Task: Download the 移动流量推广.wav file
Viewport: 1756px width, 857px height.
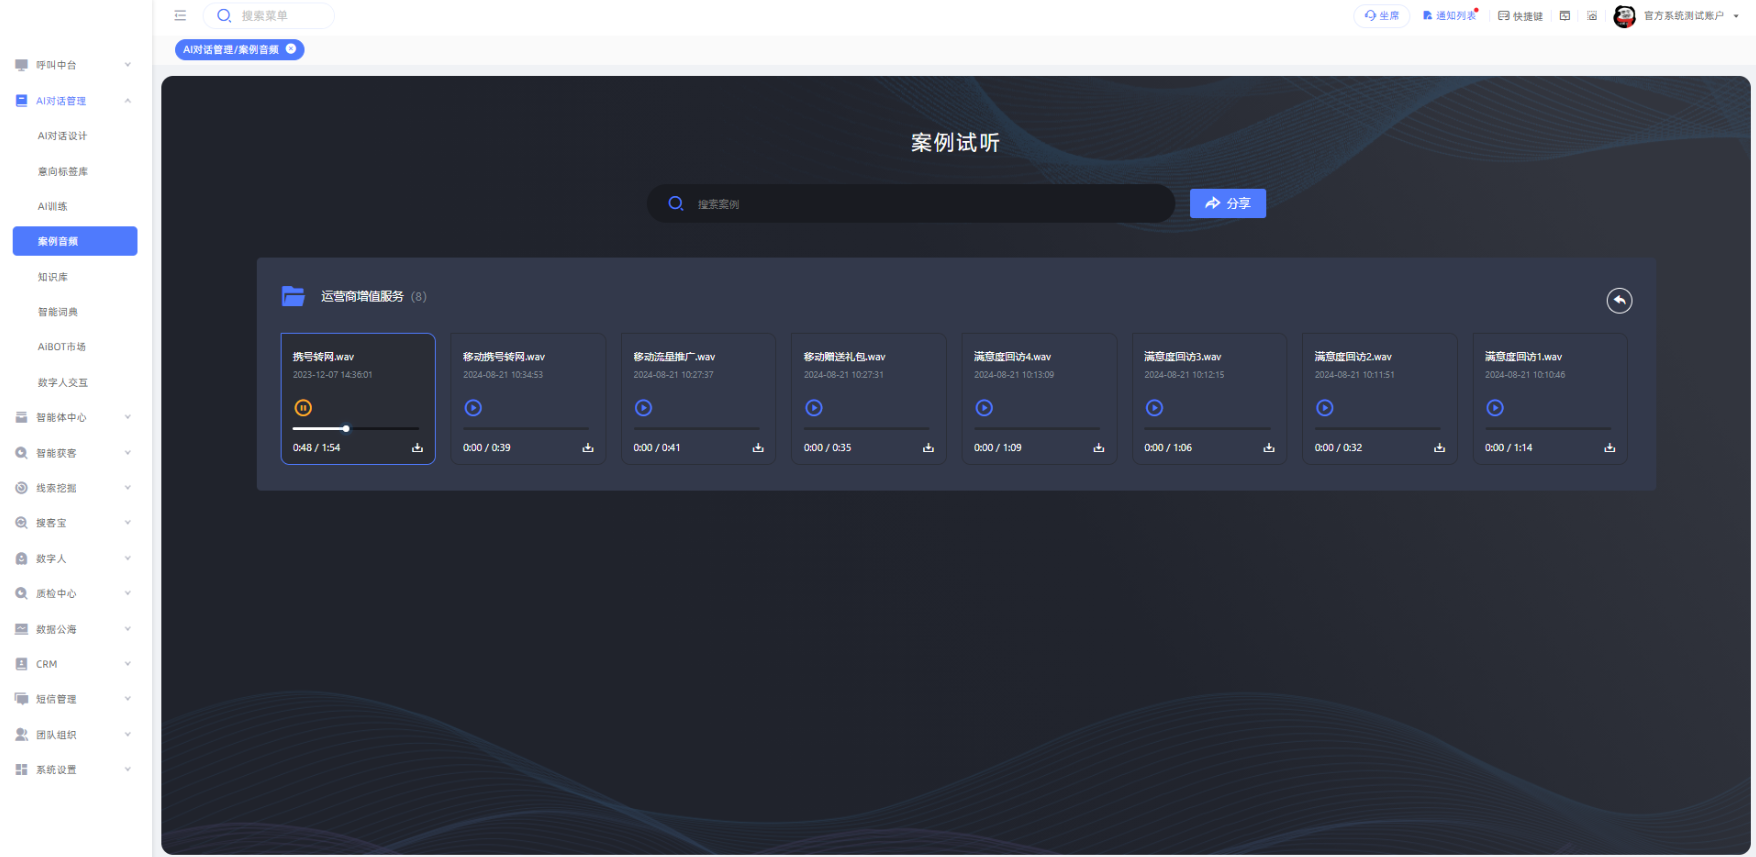Action: point(758,448)
